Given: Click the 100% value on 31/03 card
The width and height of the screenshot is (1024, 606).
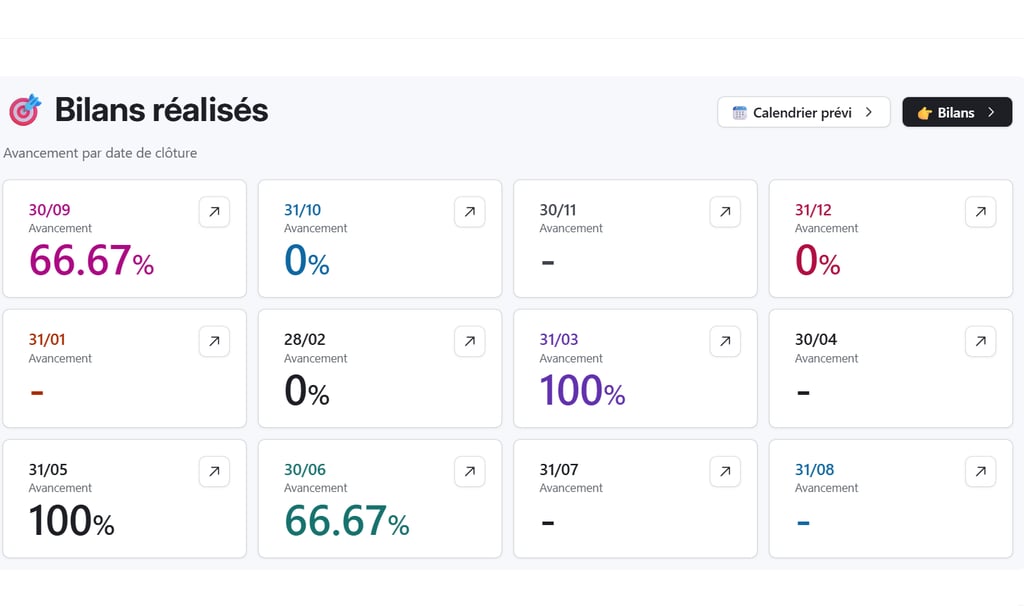Looking at the screenshot, I should tap(582, 391).
